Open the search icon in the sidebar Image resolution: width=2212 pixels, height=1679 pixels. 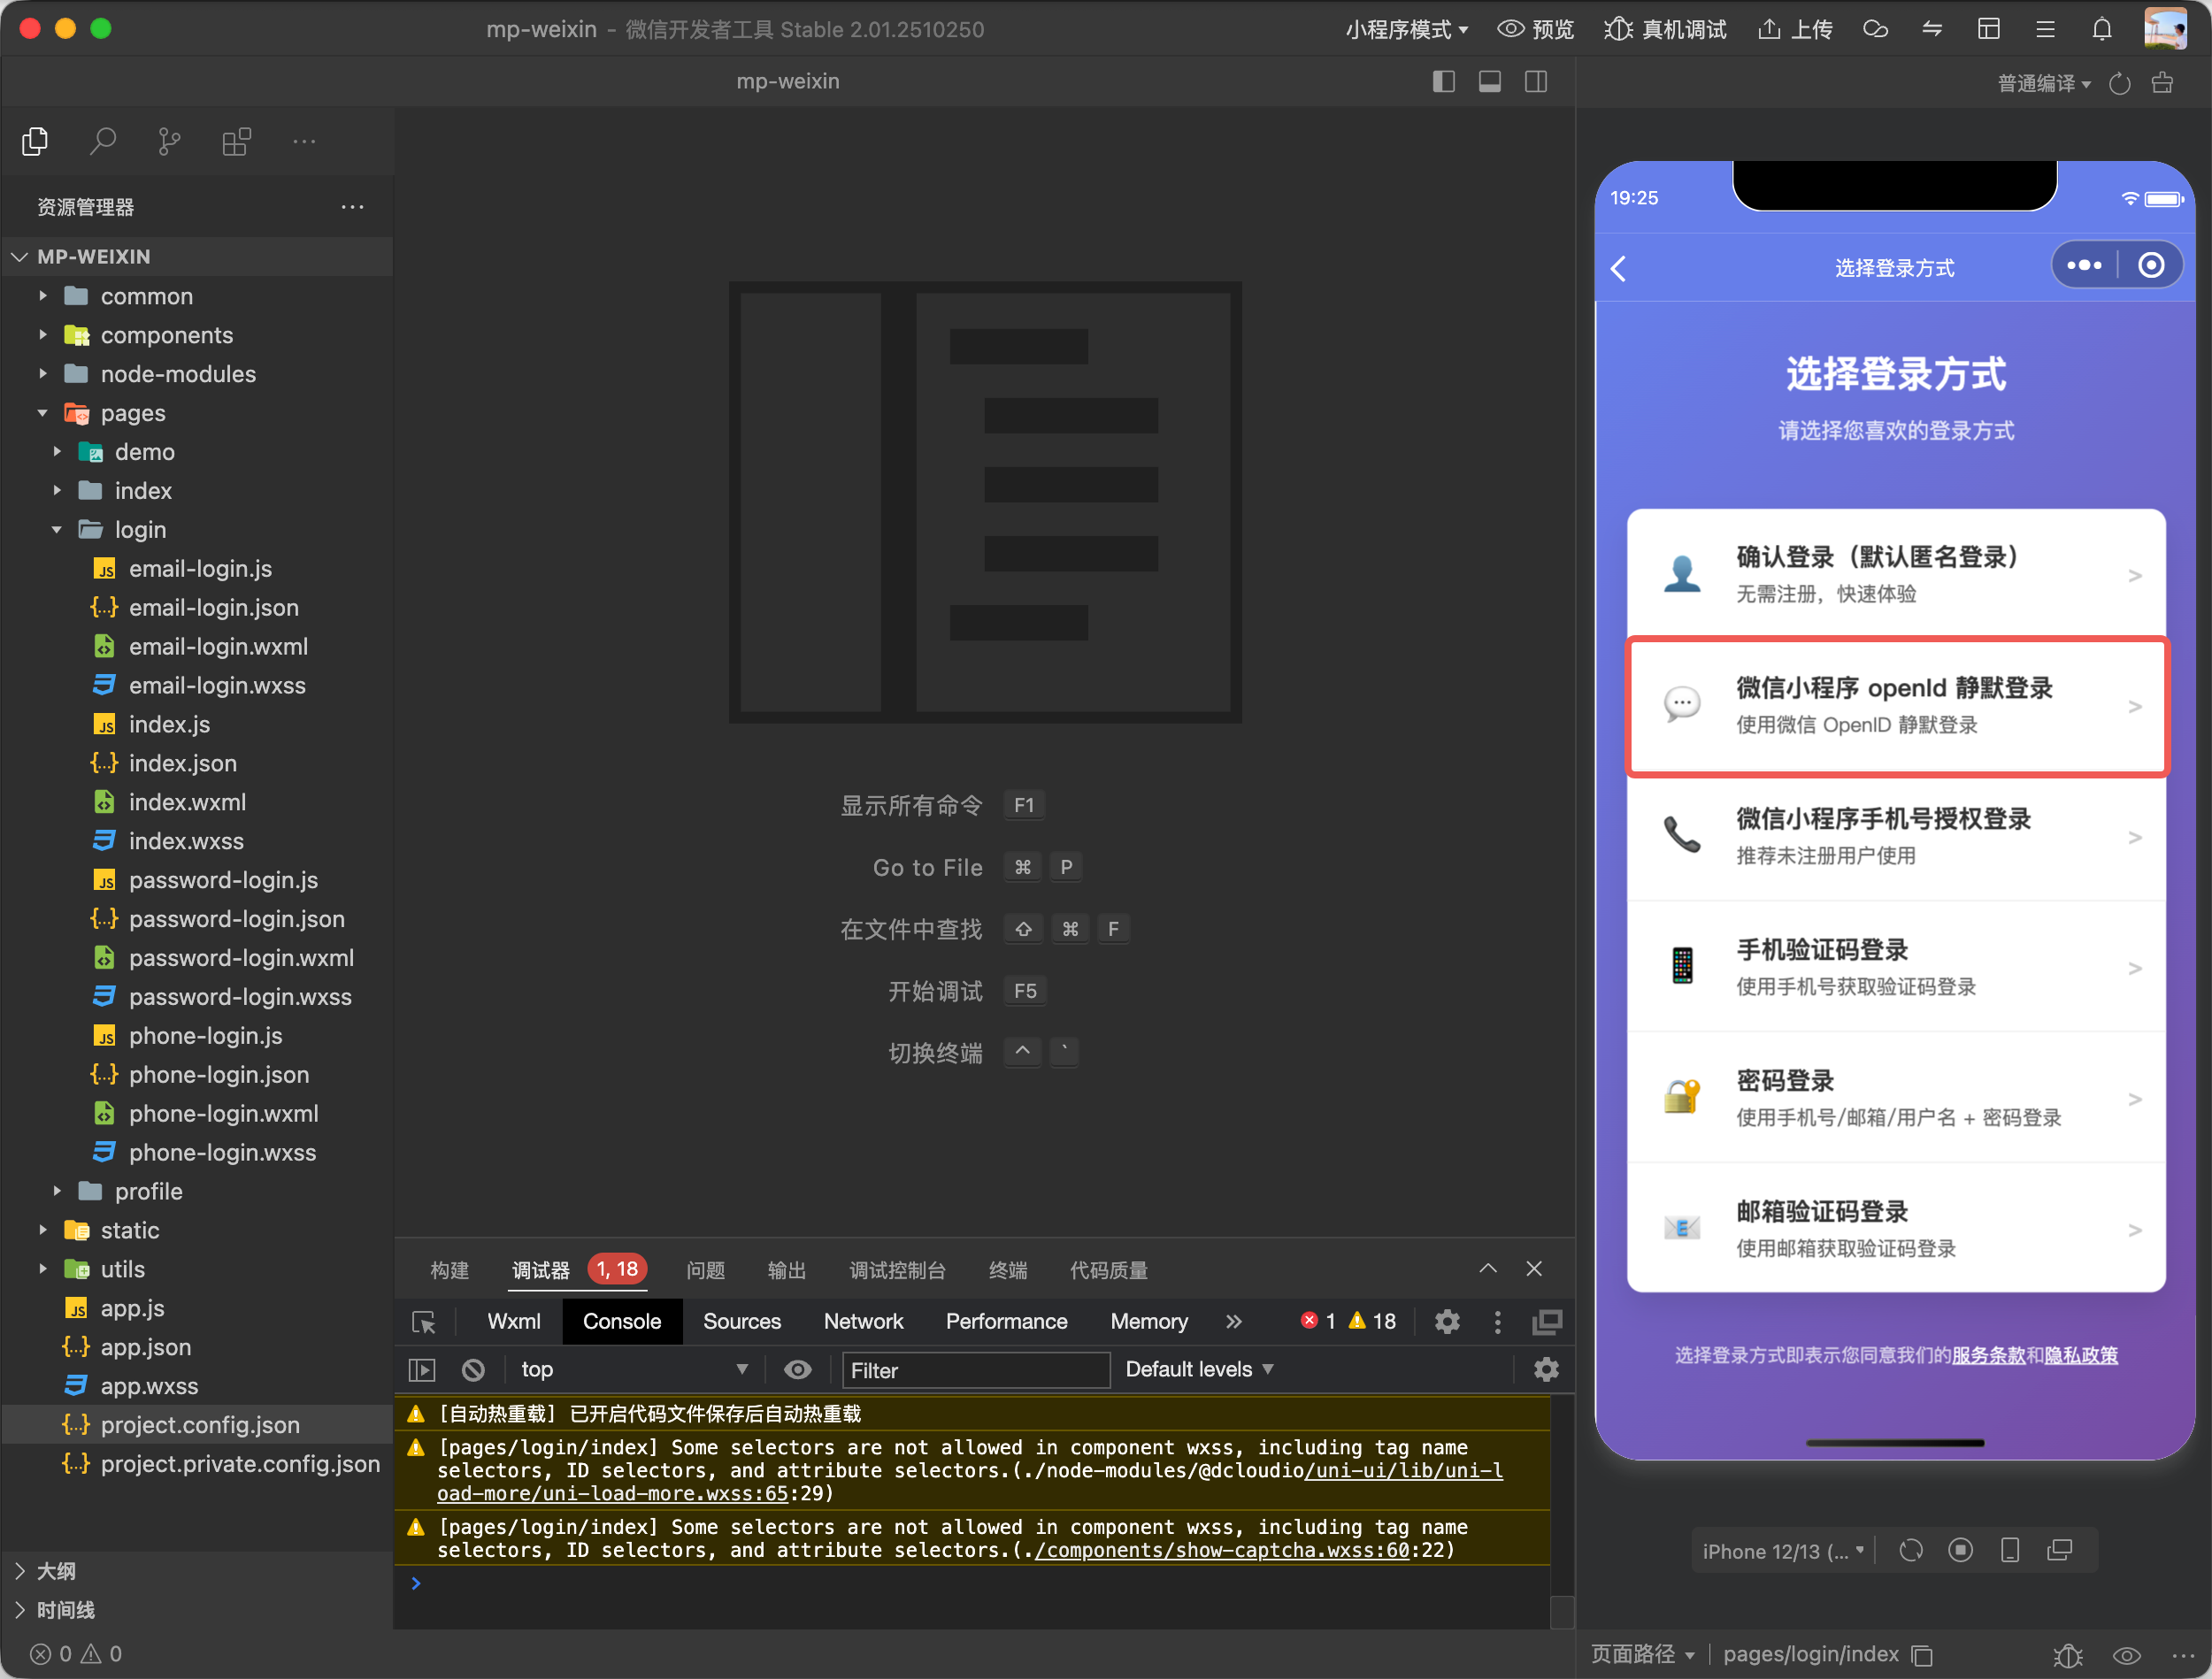103,141
